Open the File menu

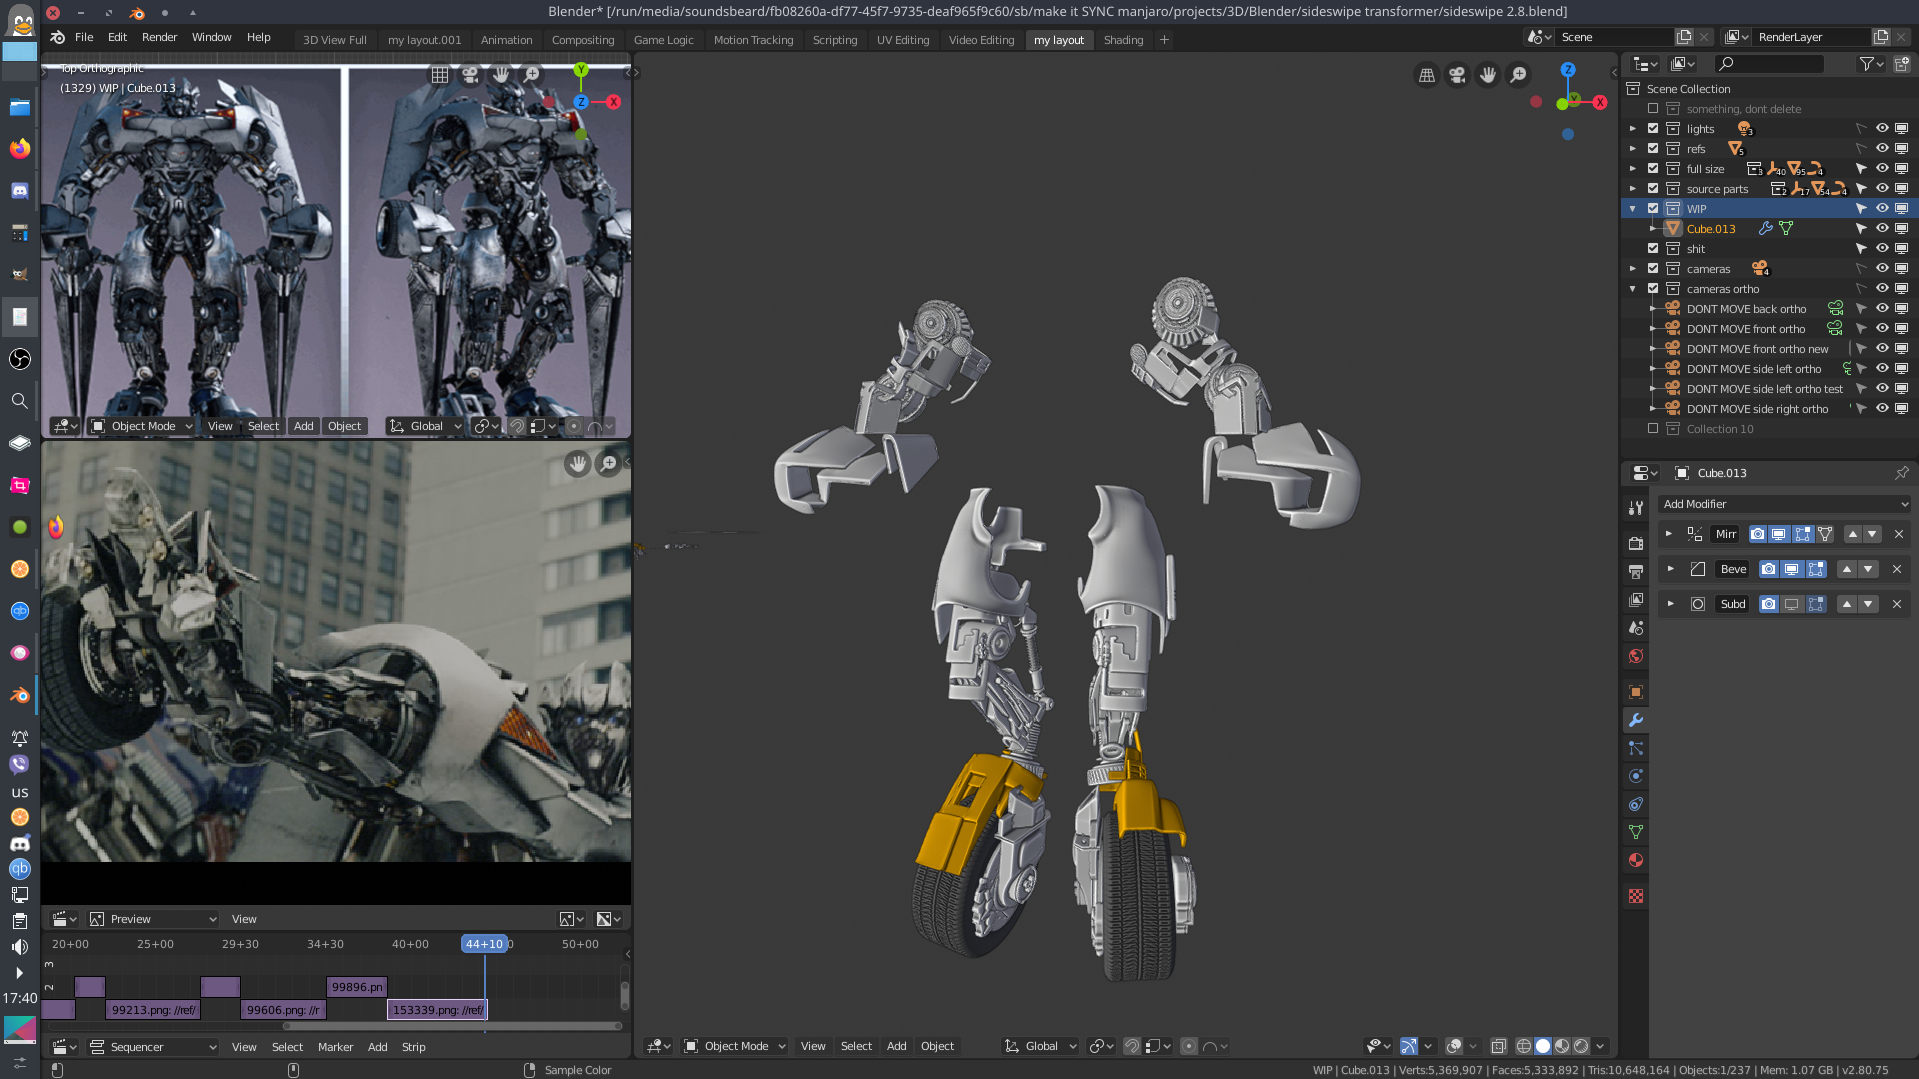tap(84, 38)
